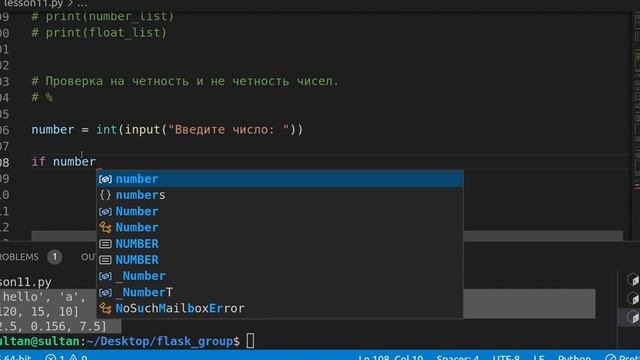Choose the 'numbers' module suggestion

coord(280,195)
